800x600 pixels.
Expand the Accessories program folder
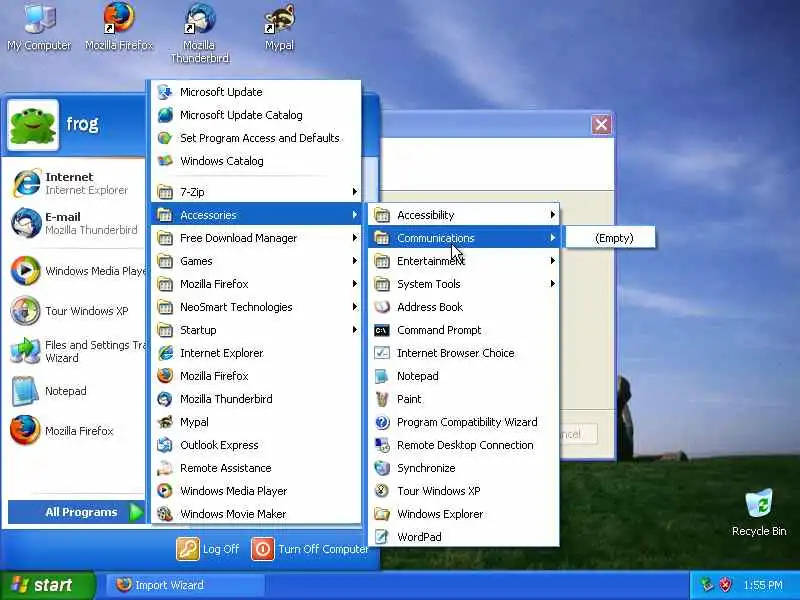[x=256, y=215]
